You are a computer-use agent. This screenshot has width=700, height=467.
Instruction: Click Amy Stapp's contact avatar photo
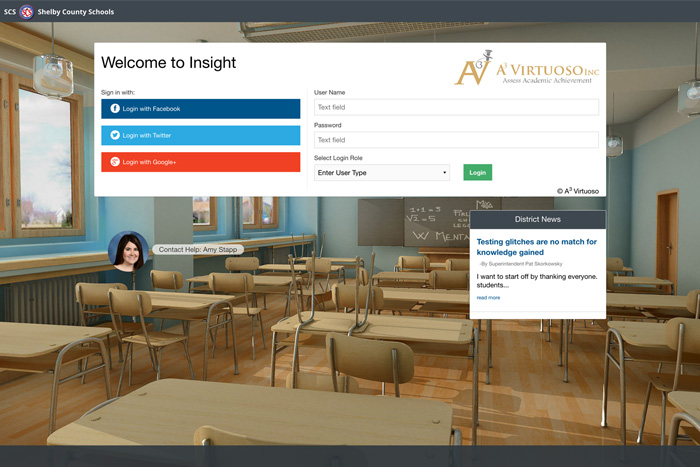[x=128, y=252]
